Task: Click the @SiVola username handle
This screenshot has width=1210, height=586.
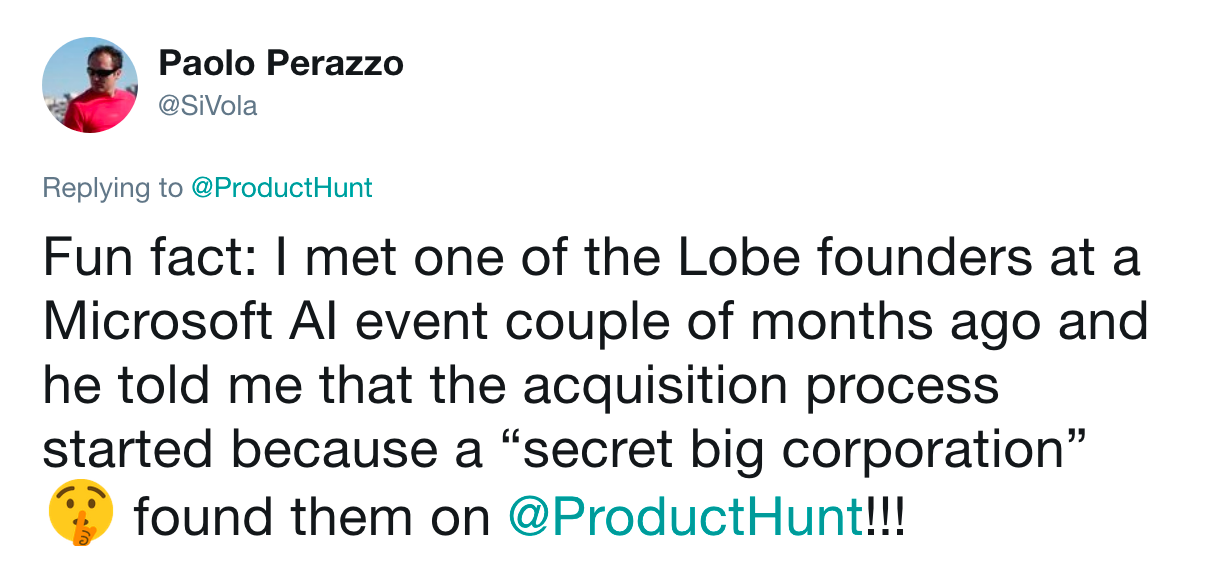Action: (208, 106)
